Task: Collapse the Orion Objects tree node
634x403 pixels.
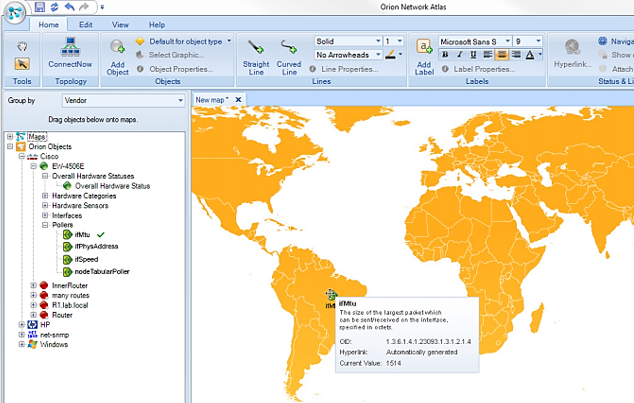Action: (x=10, y=146)
